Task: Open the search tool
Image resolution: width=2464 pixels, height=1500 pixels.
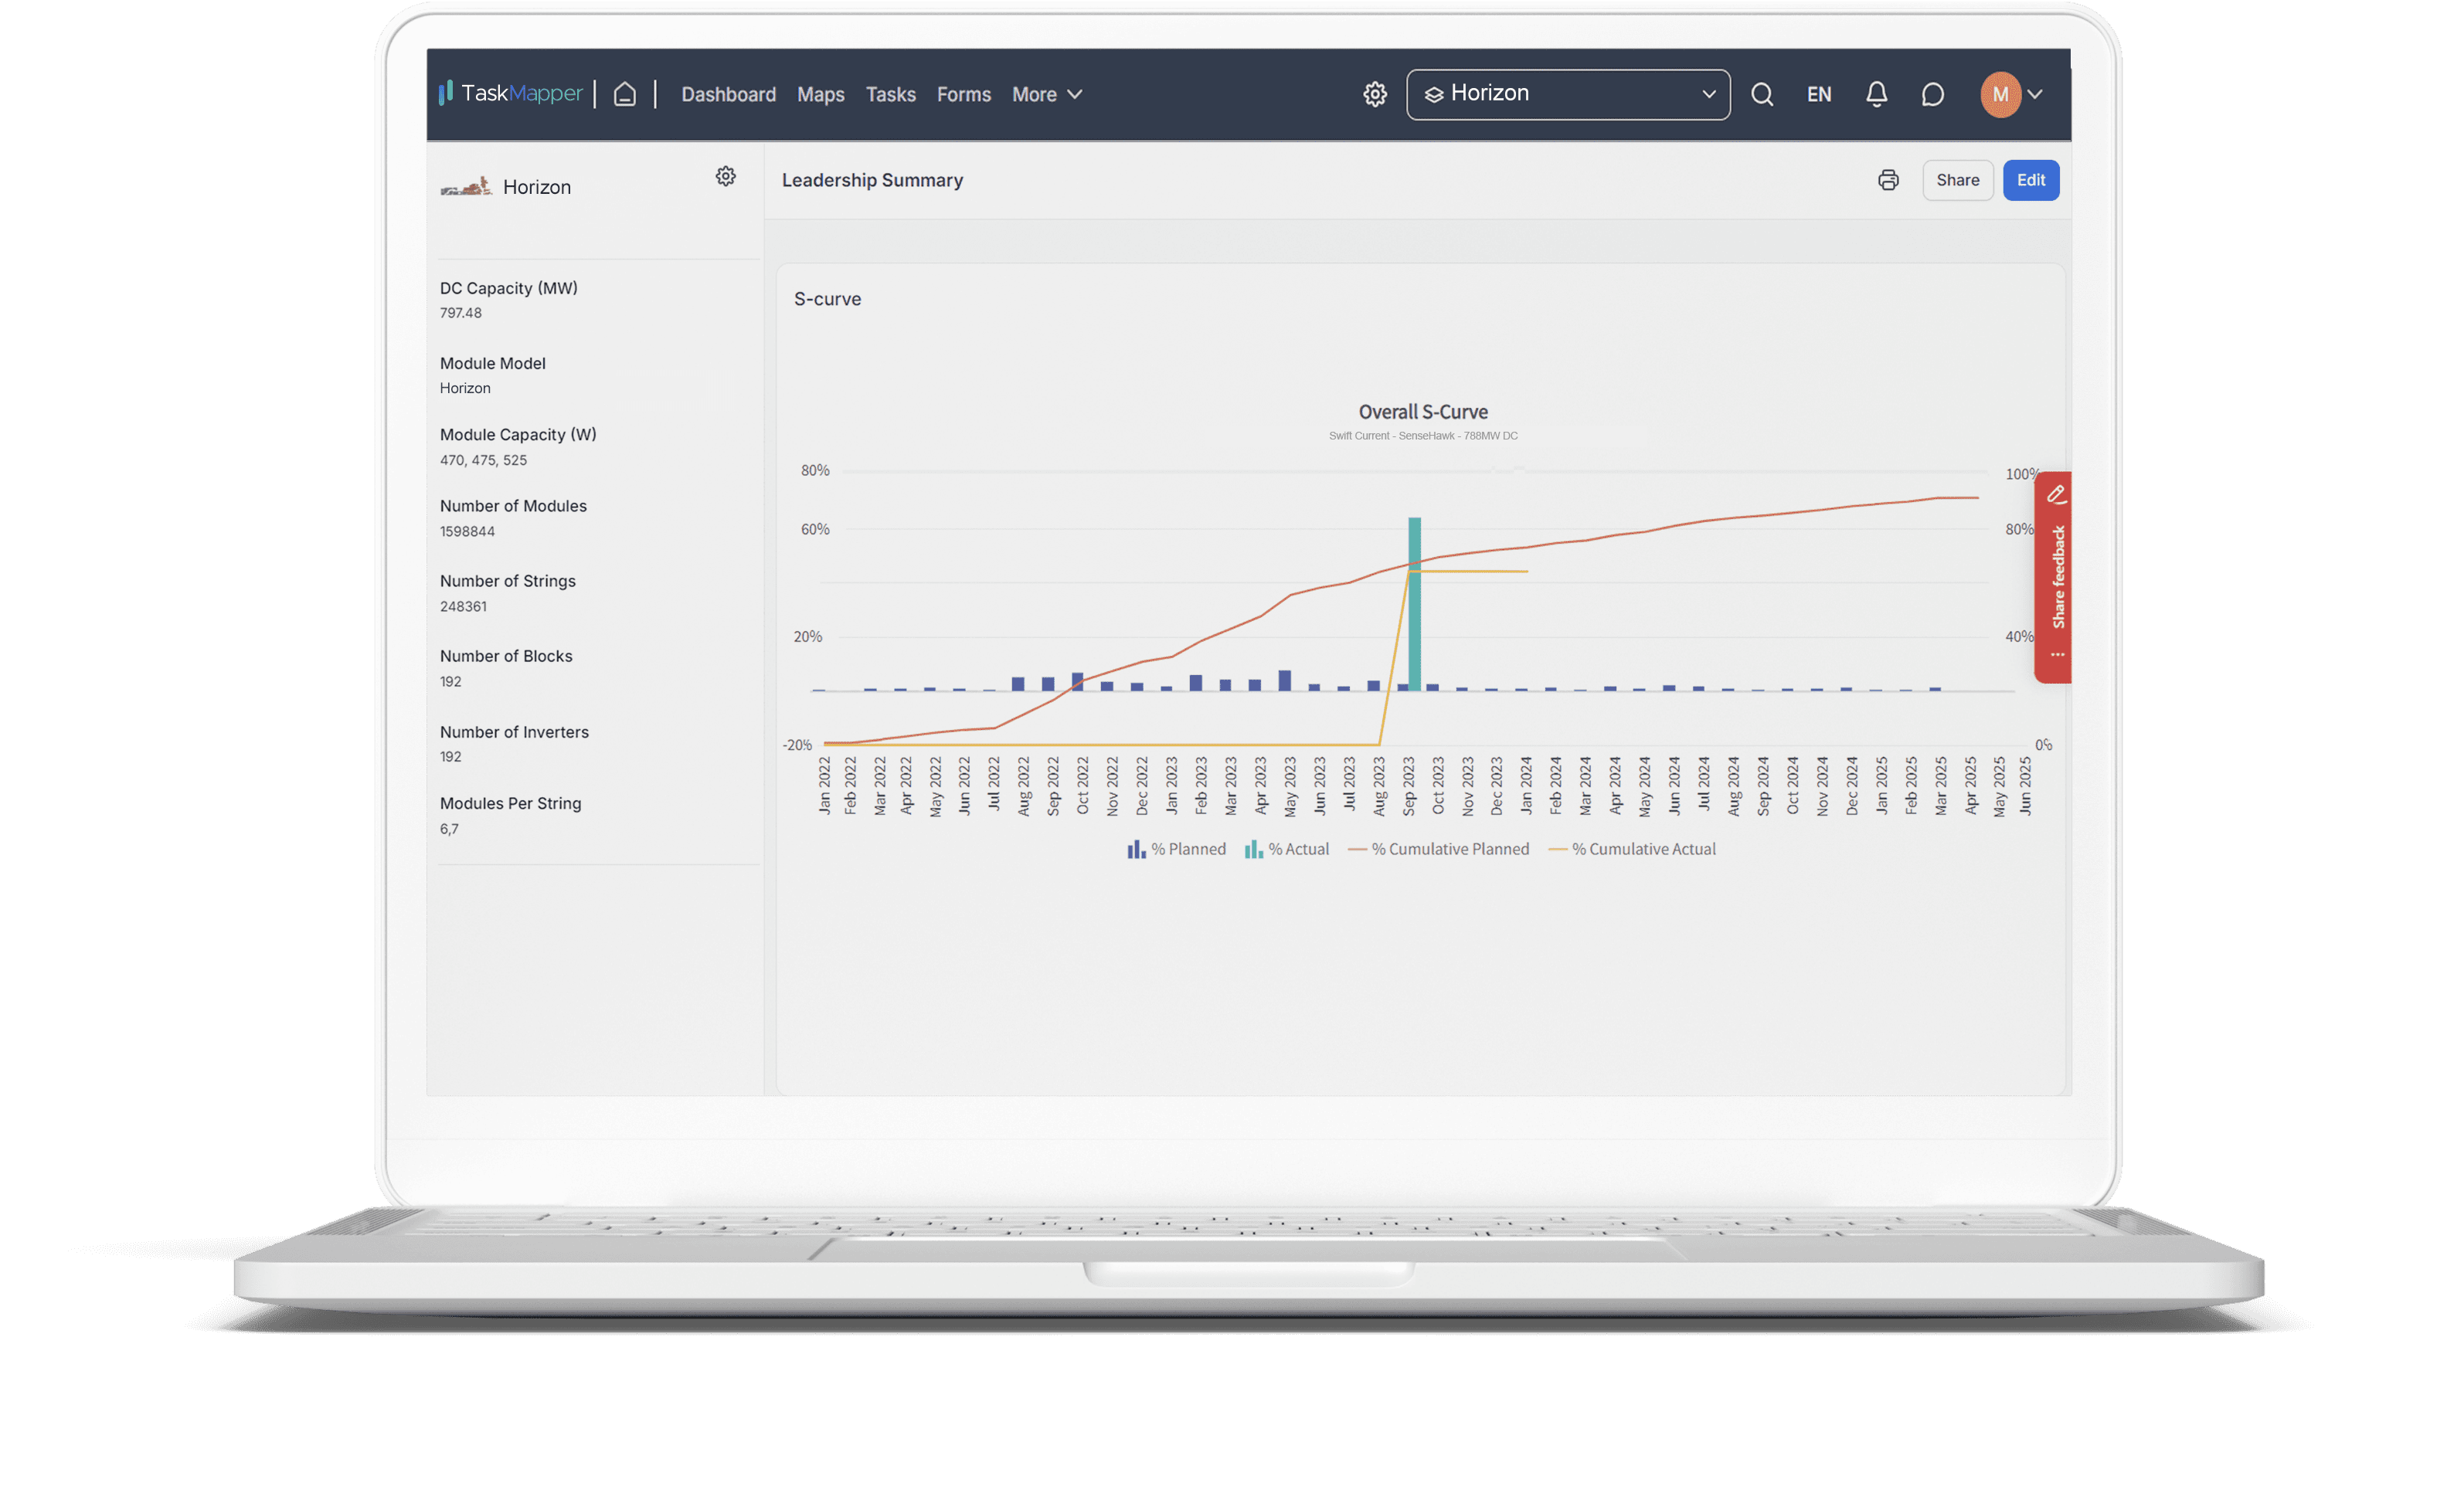Action: click(x=1762, y=94)
